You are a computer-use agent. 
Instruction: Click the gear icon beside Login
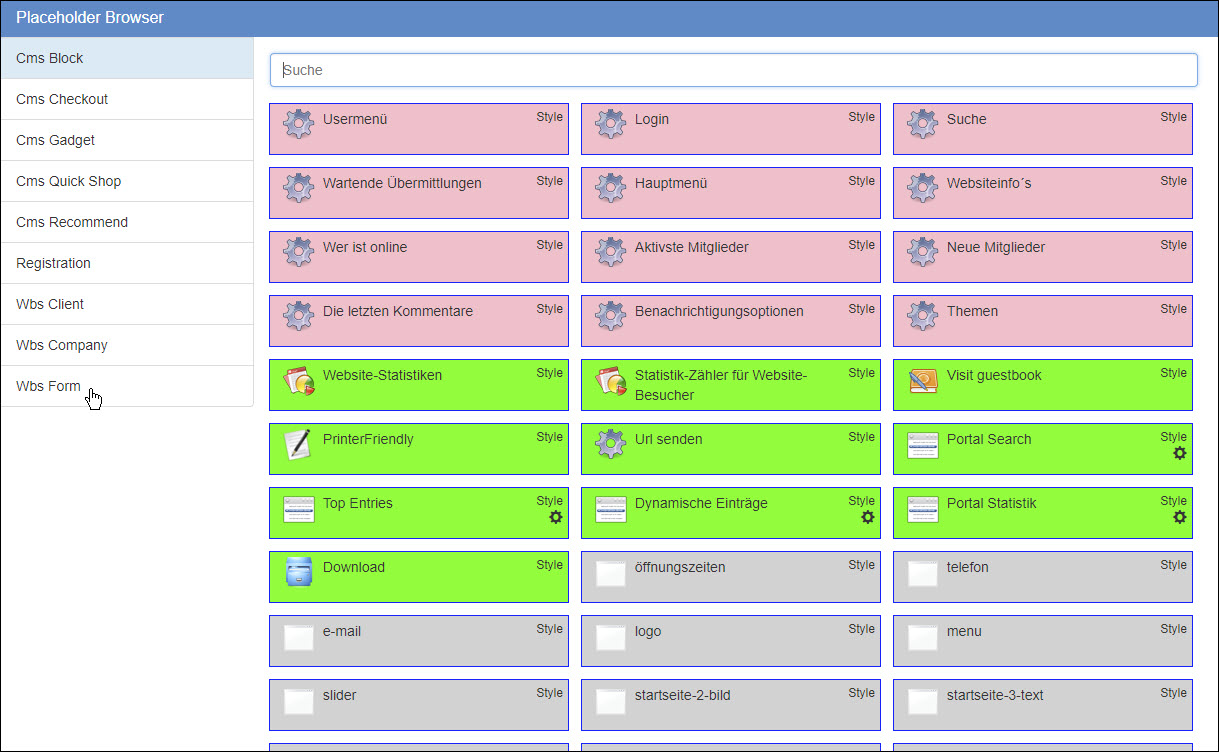coord(610,123)
